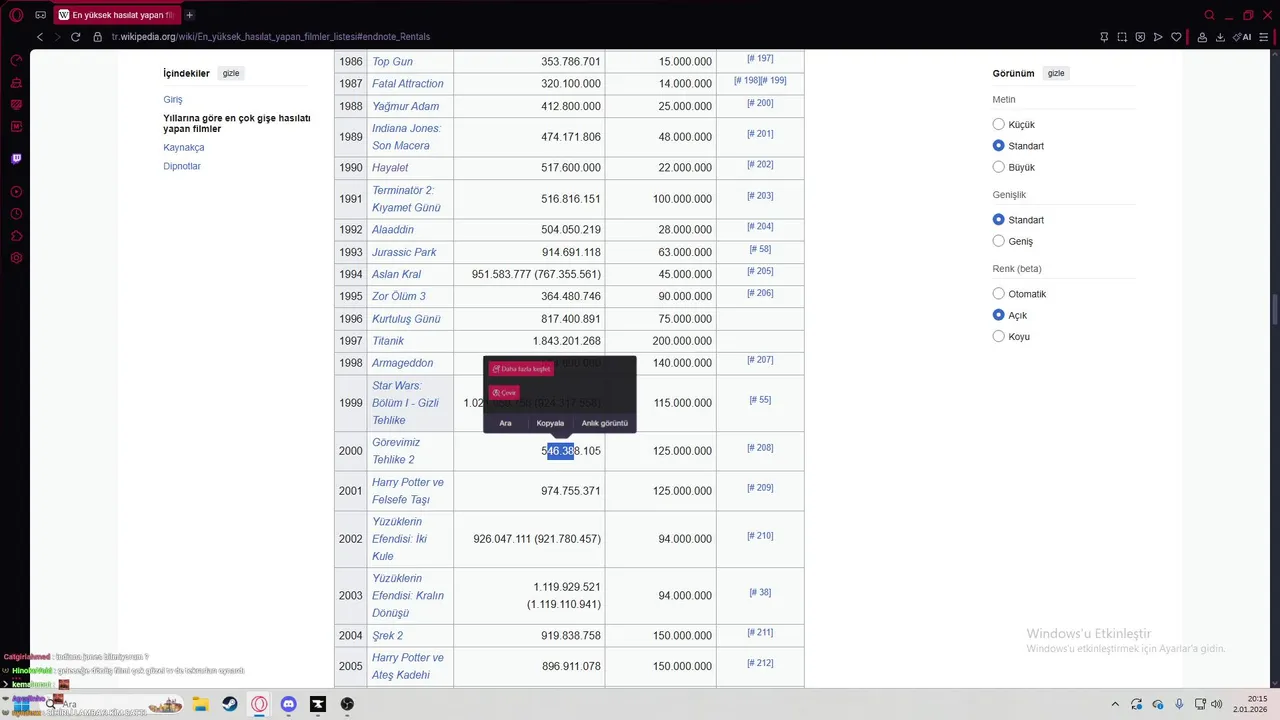1280x720 pixels.
Task: Open the Titanik film link
Action: pos(388,341)
